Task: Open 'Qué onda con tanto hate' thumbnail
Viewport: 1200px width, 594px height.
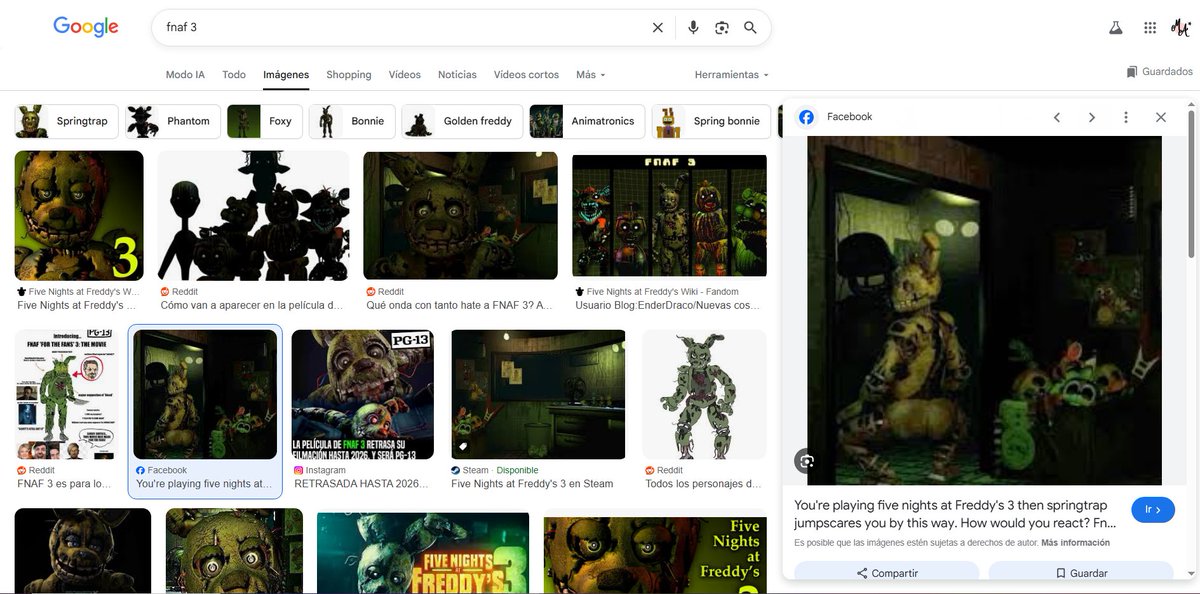Action: click(x=461, y=215)
